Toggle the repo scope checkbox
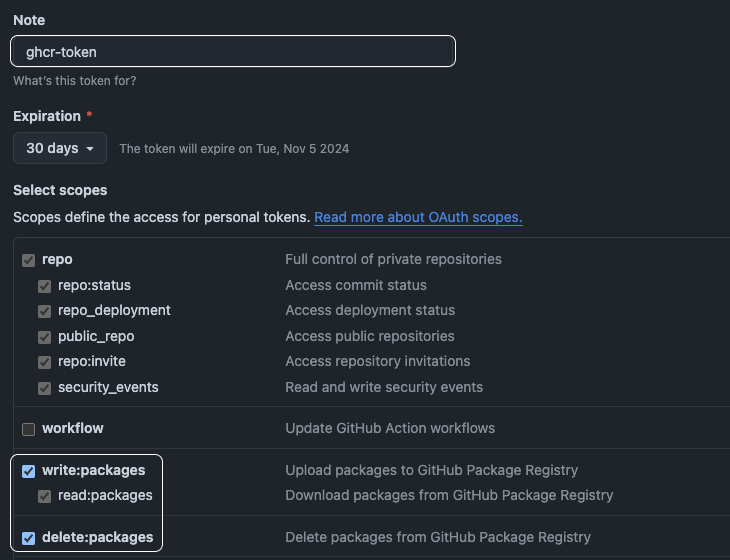This screenshot has width=730, height=560. coord(28,260)
